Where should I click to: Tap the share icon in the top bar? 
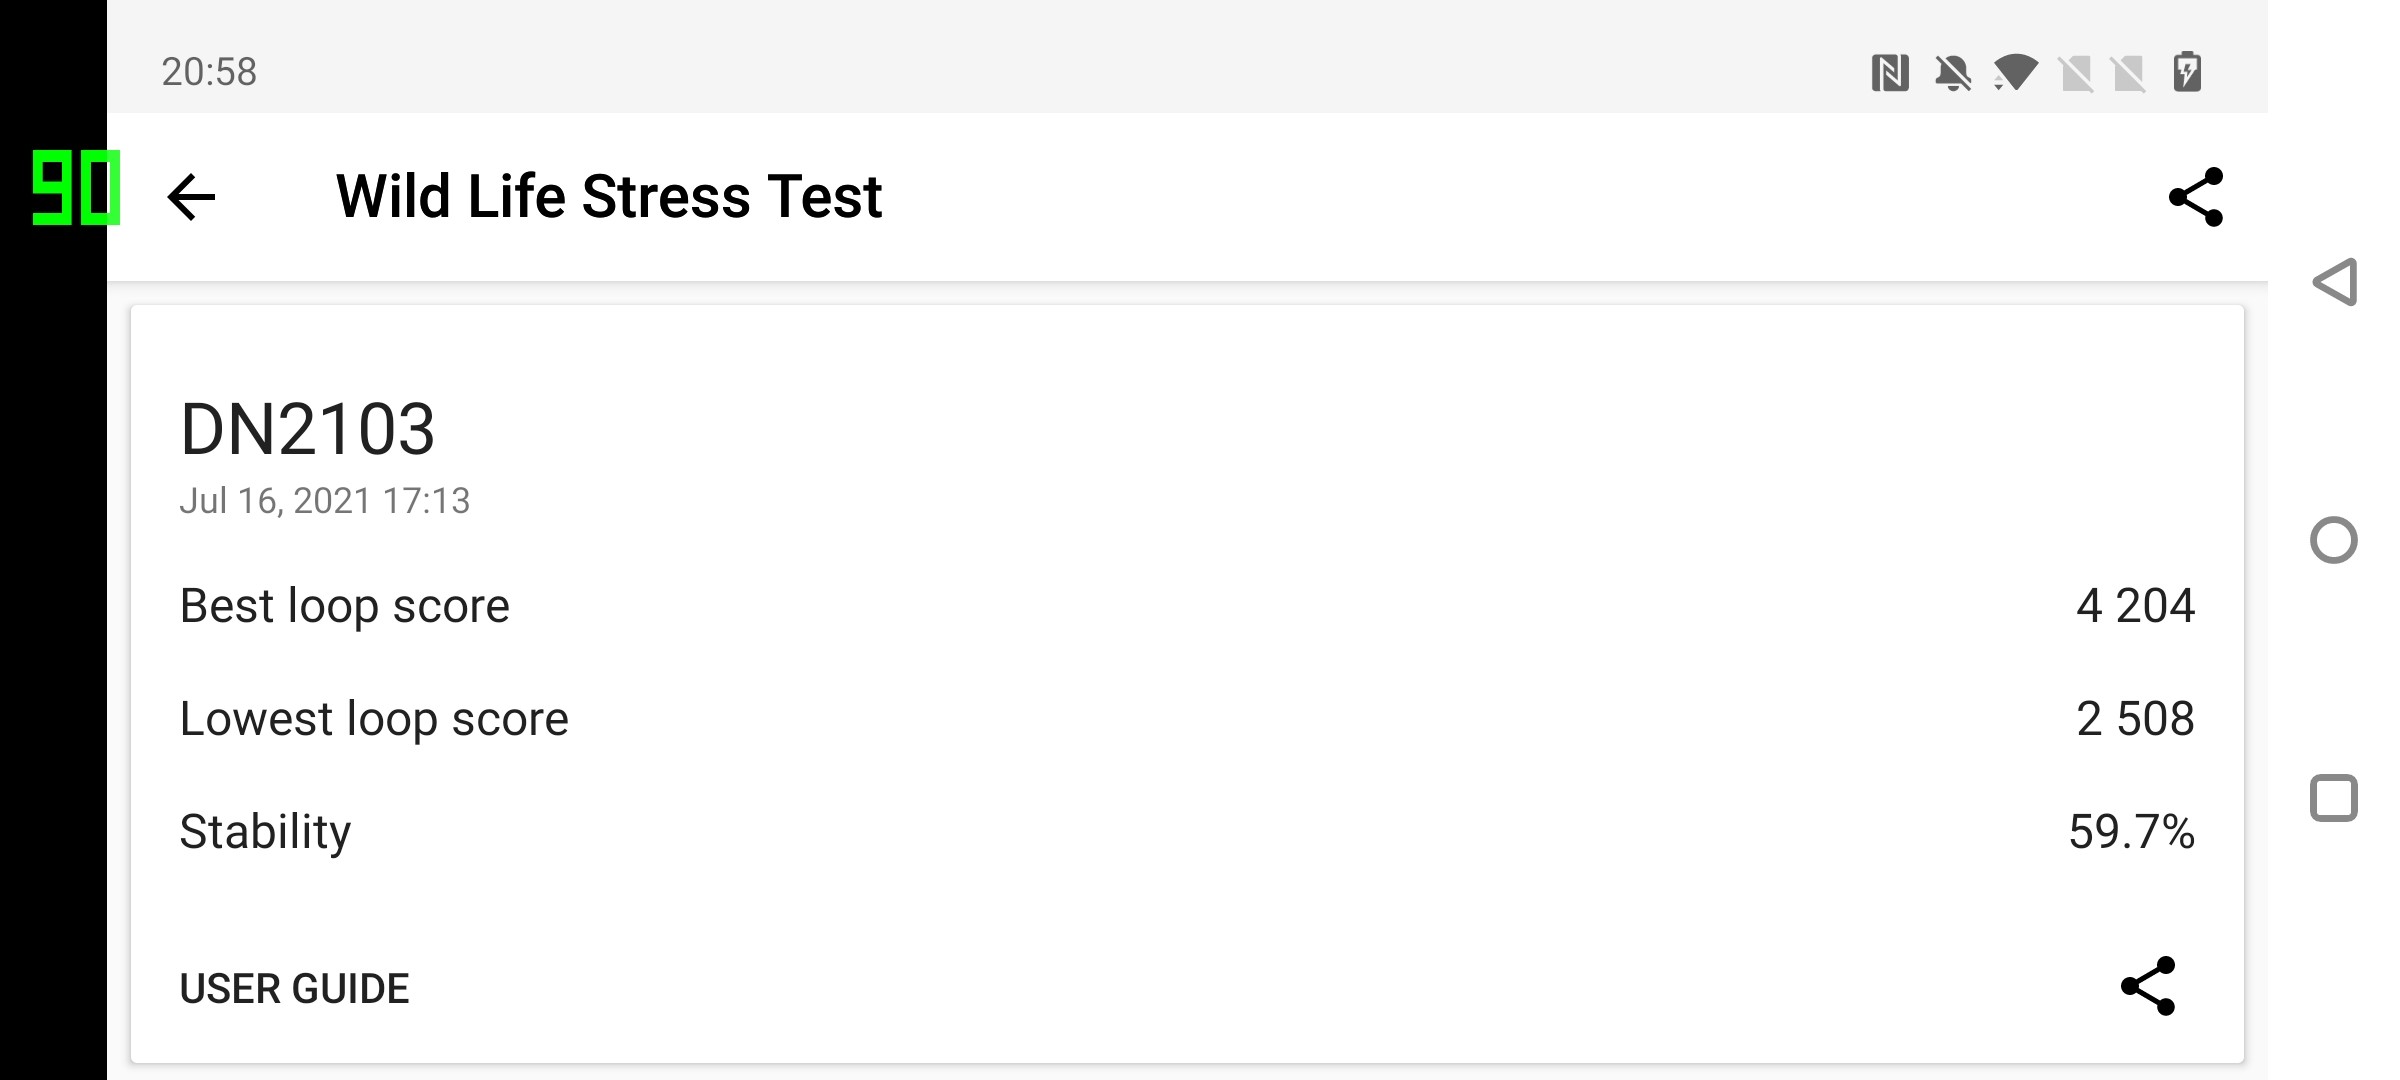tap(2195, 197)
